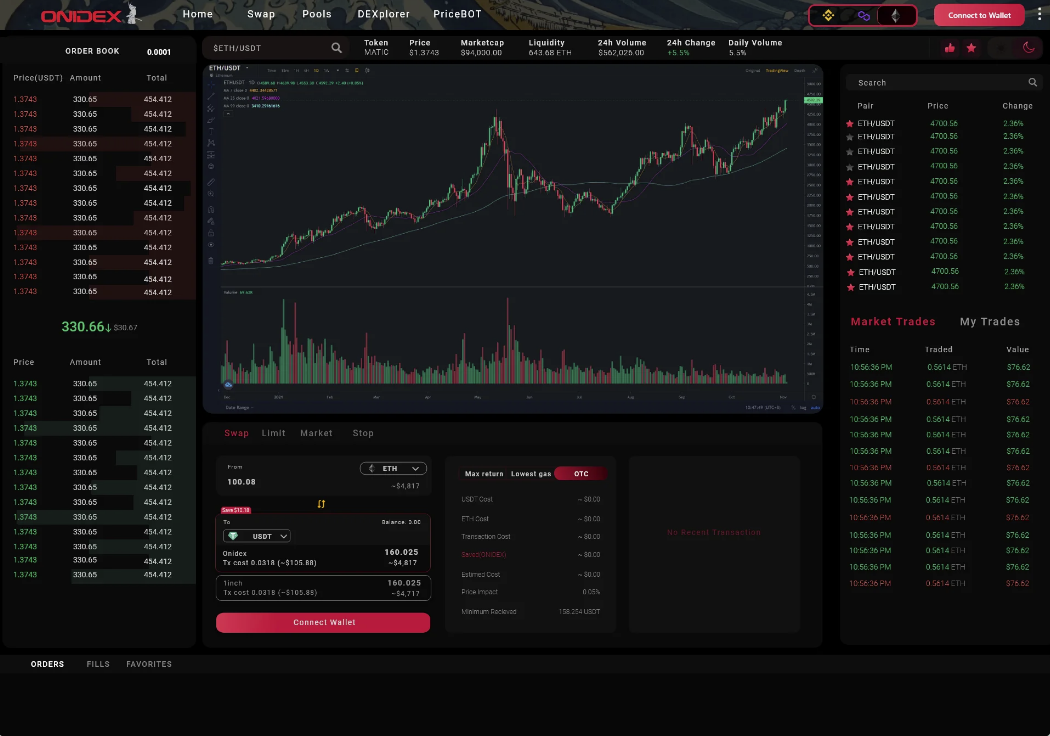Viewport: 1050px width, 736px height.
Task: Click the star favorite icon in the token bar
Action: (971, 48)
